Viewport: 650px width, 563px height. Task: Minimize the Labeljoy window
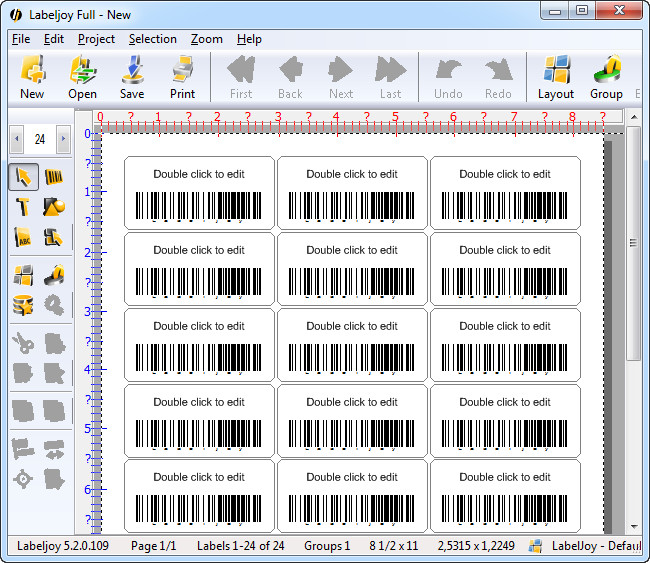coord(555,11)
